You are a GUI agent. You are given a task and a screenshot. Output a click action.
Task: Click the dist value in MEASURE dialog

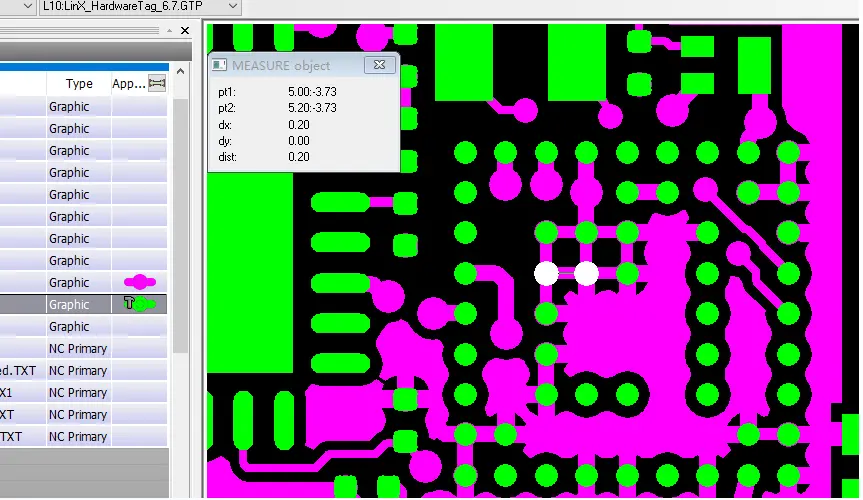(x=299, y=157)
